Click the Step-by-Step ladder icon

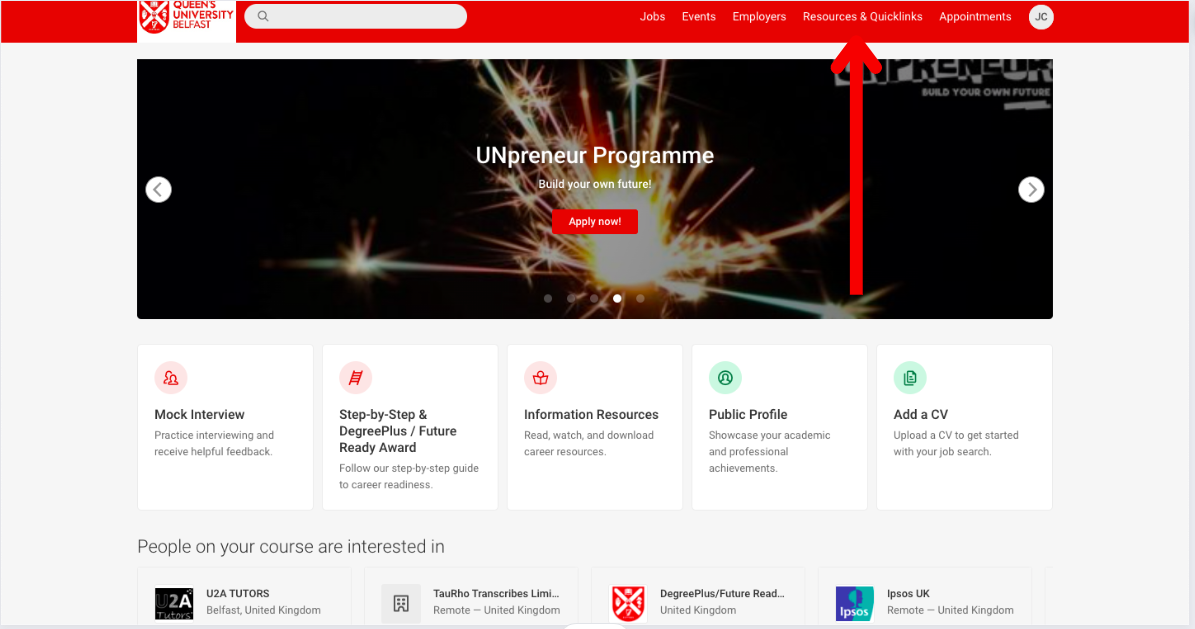click(x=356, y=378)
